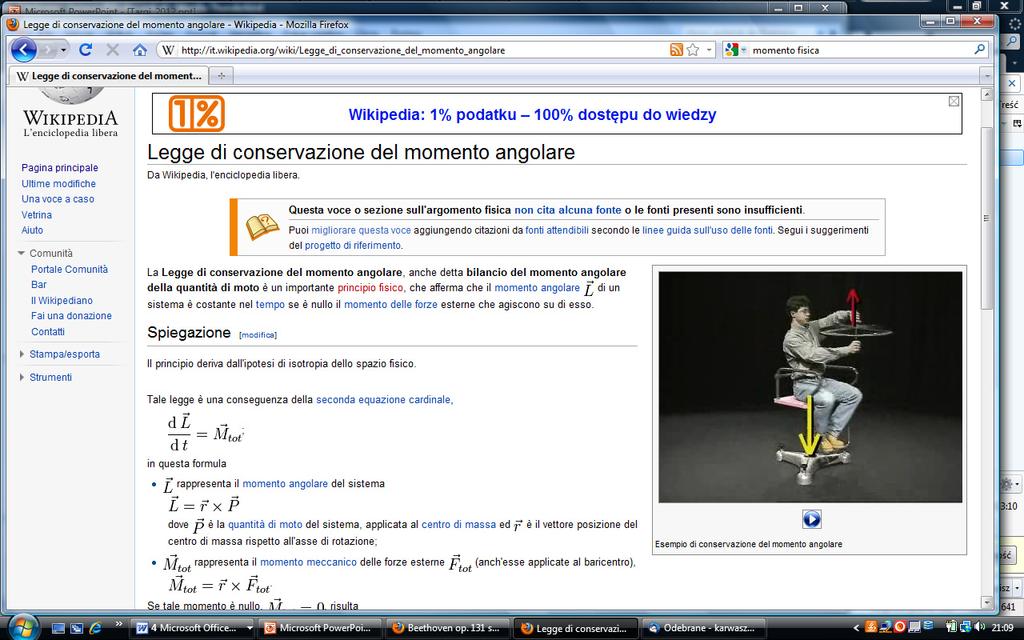Focus the address bar with the Wikipedia URL
This screenshot has height=640, width=1024.
(418, 50)
